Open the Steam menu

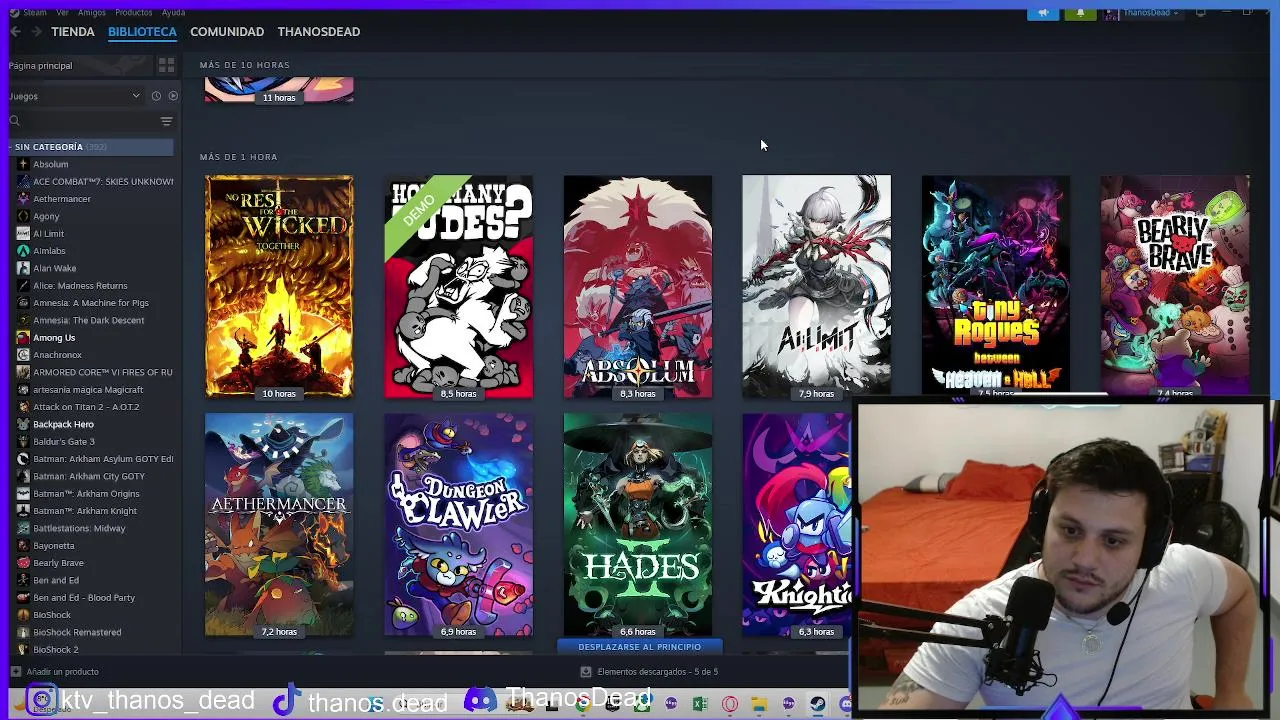[35, 13]
